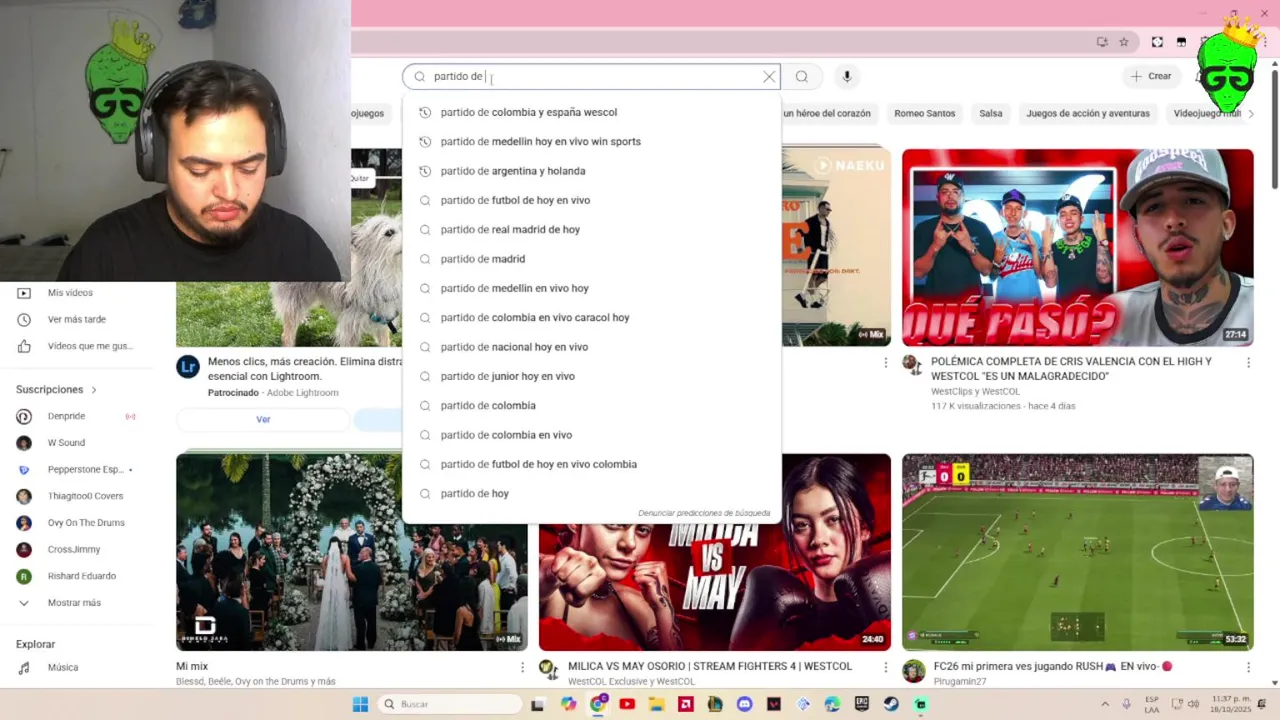Pick the "partido de madrid" suggestion
1280x720 pixels.
point(591,259)
